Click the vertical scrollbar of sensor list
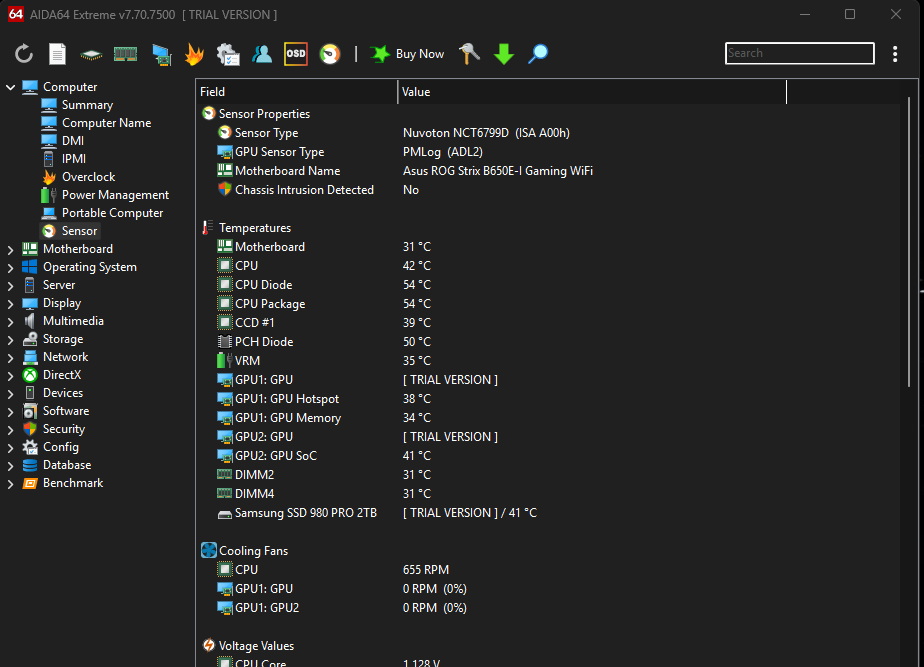This screenshot has width=924, height=667. coord(909,242)
